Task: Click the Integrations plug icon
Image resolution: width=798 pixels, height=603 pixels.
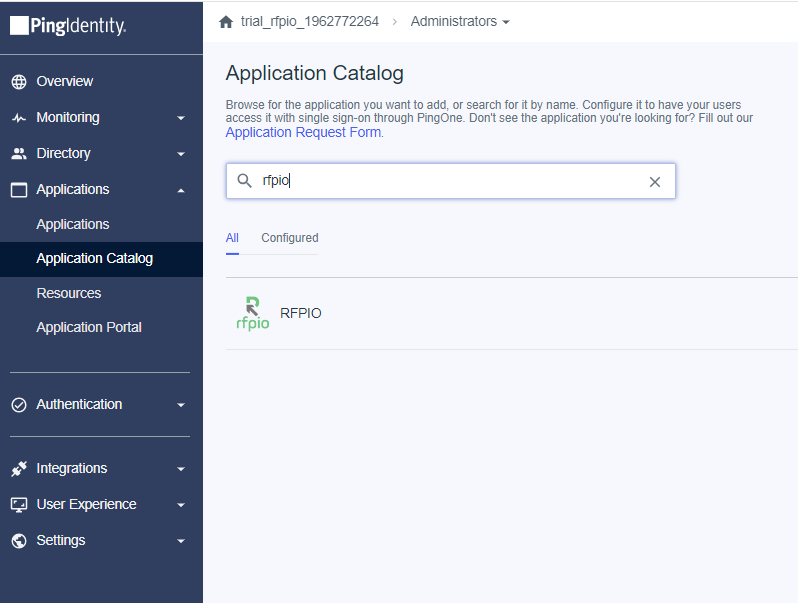Action: [x=19, y=469]
